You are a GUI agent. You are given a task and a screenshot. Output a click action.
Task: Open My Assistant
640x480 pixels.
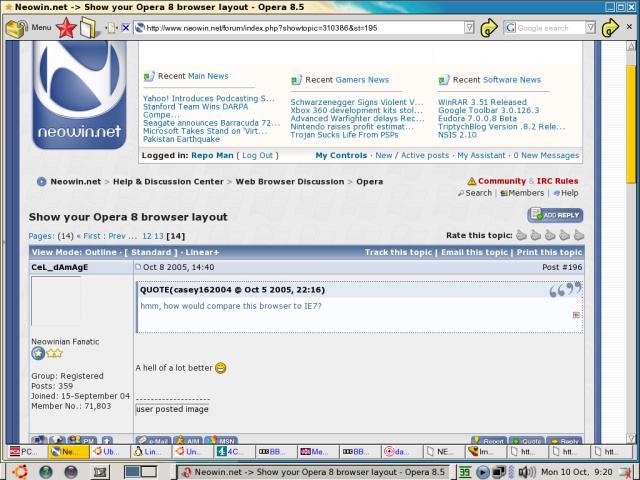tap(481, 156)
